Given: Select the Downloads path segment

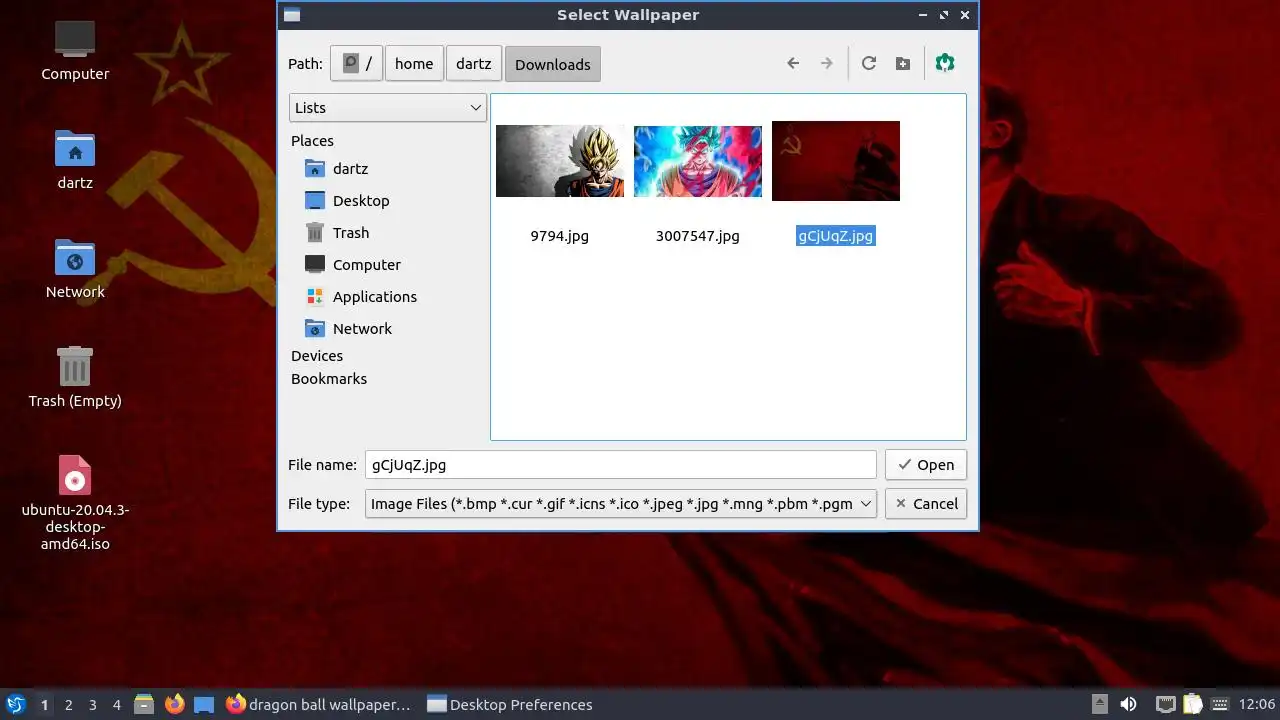Looking at the screenshot, I should pos(553,64).
